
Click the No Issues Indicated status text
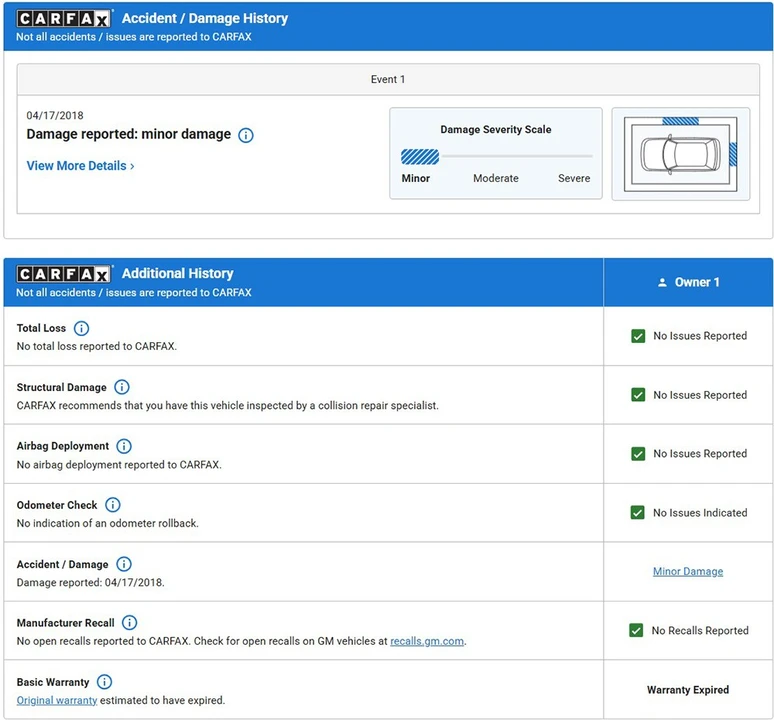700,513
